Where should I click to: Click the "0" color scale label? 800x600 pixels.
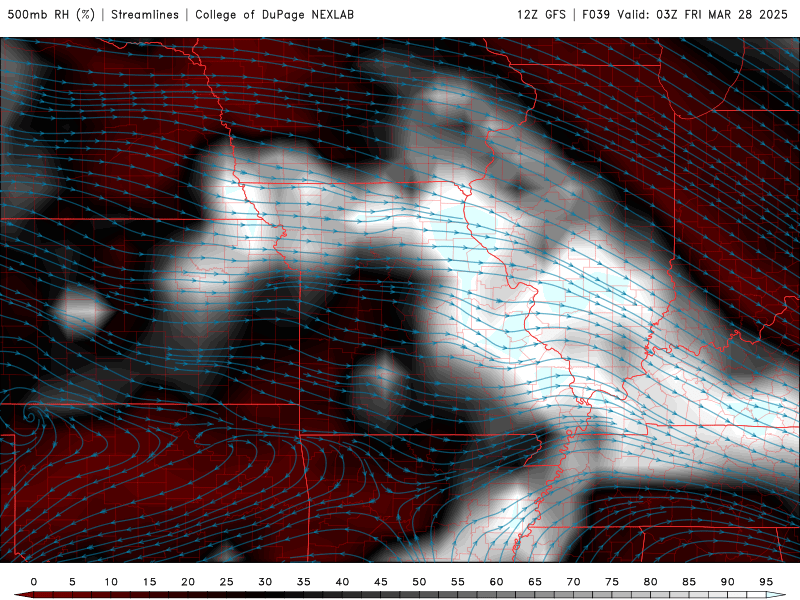tap(34, 582)
